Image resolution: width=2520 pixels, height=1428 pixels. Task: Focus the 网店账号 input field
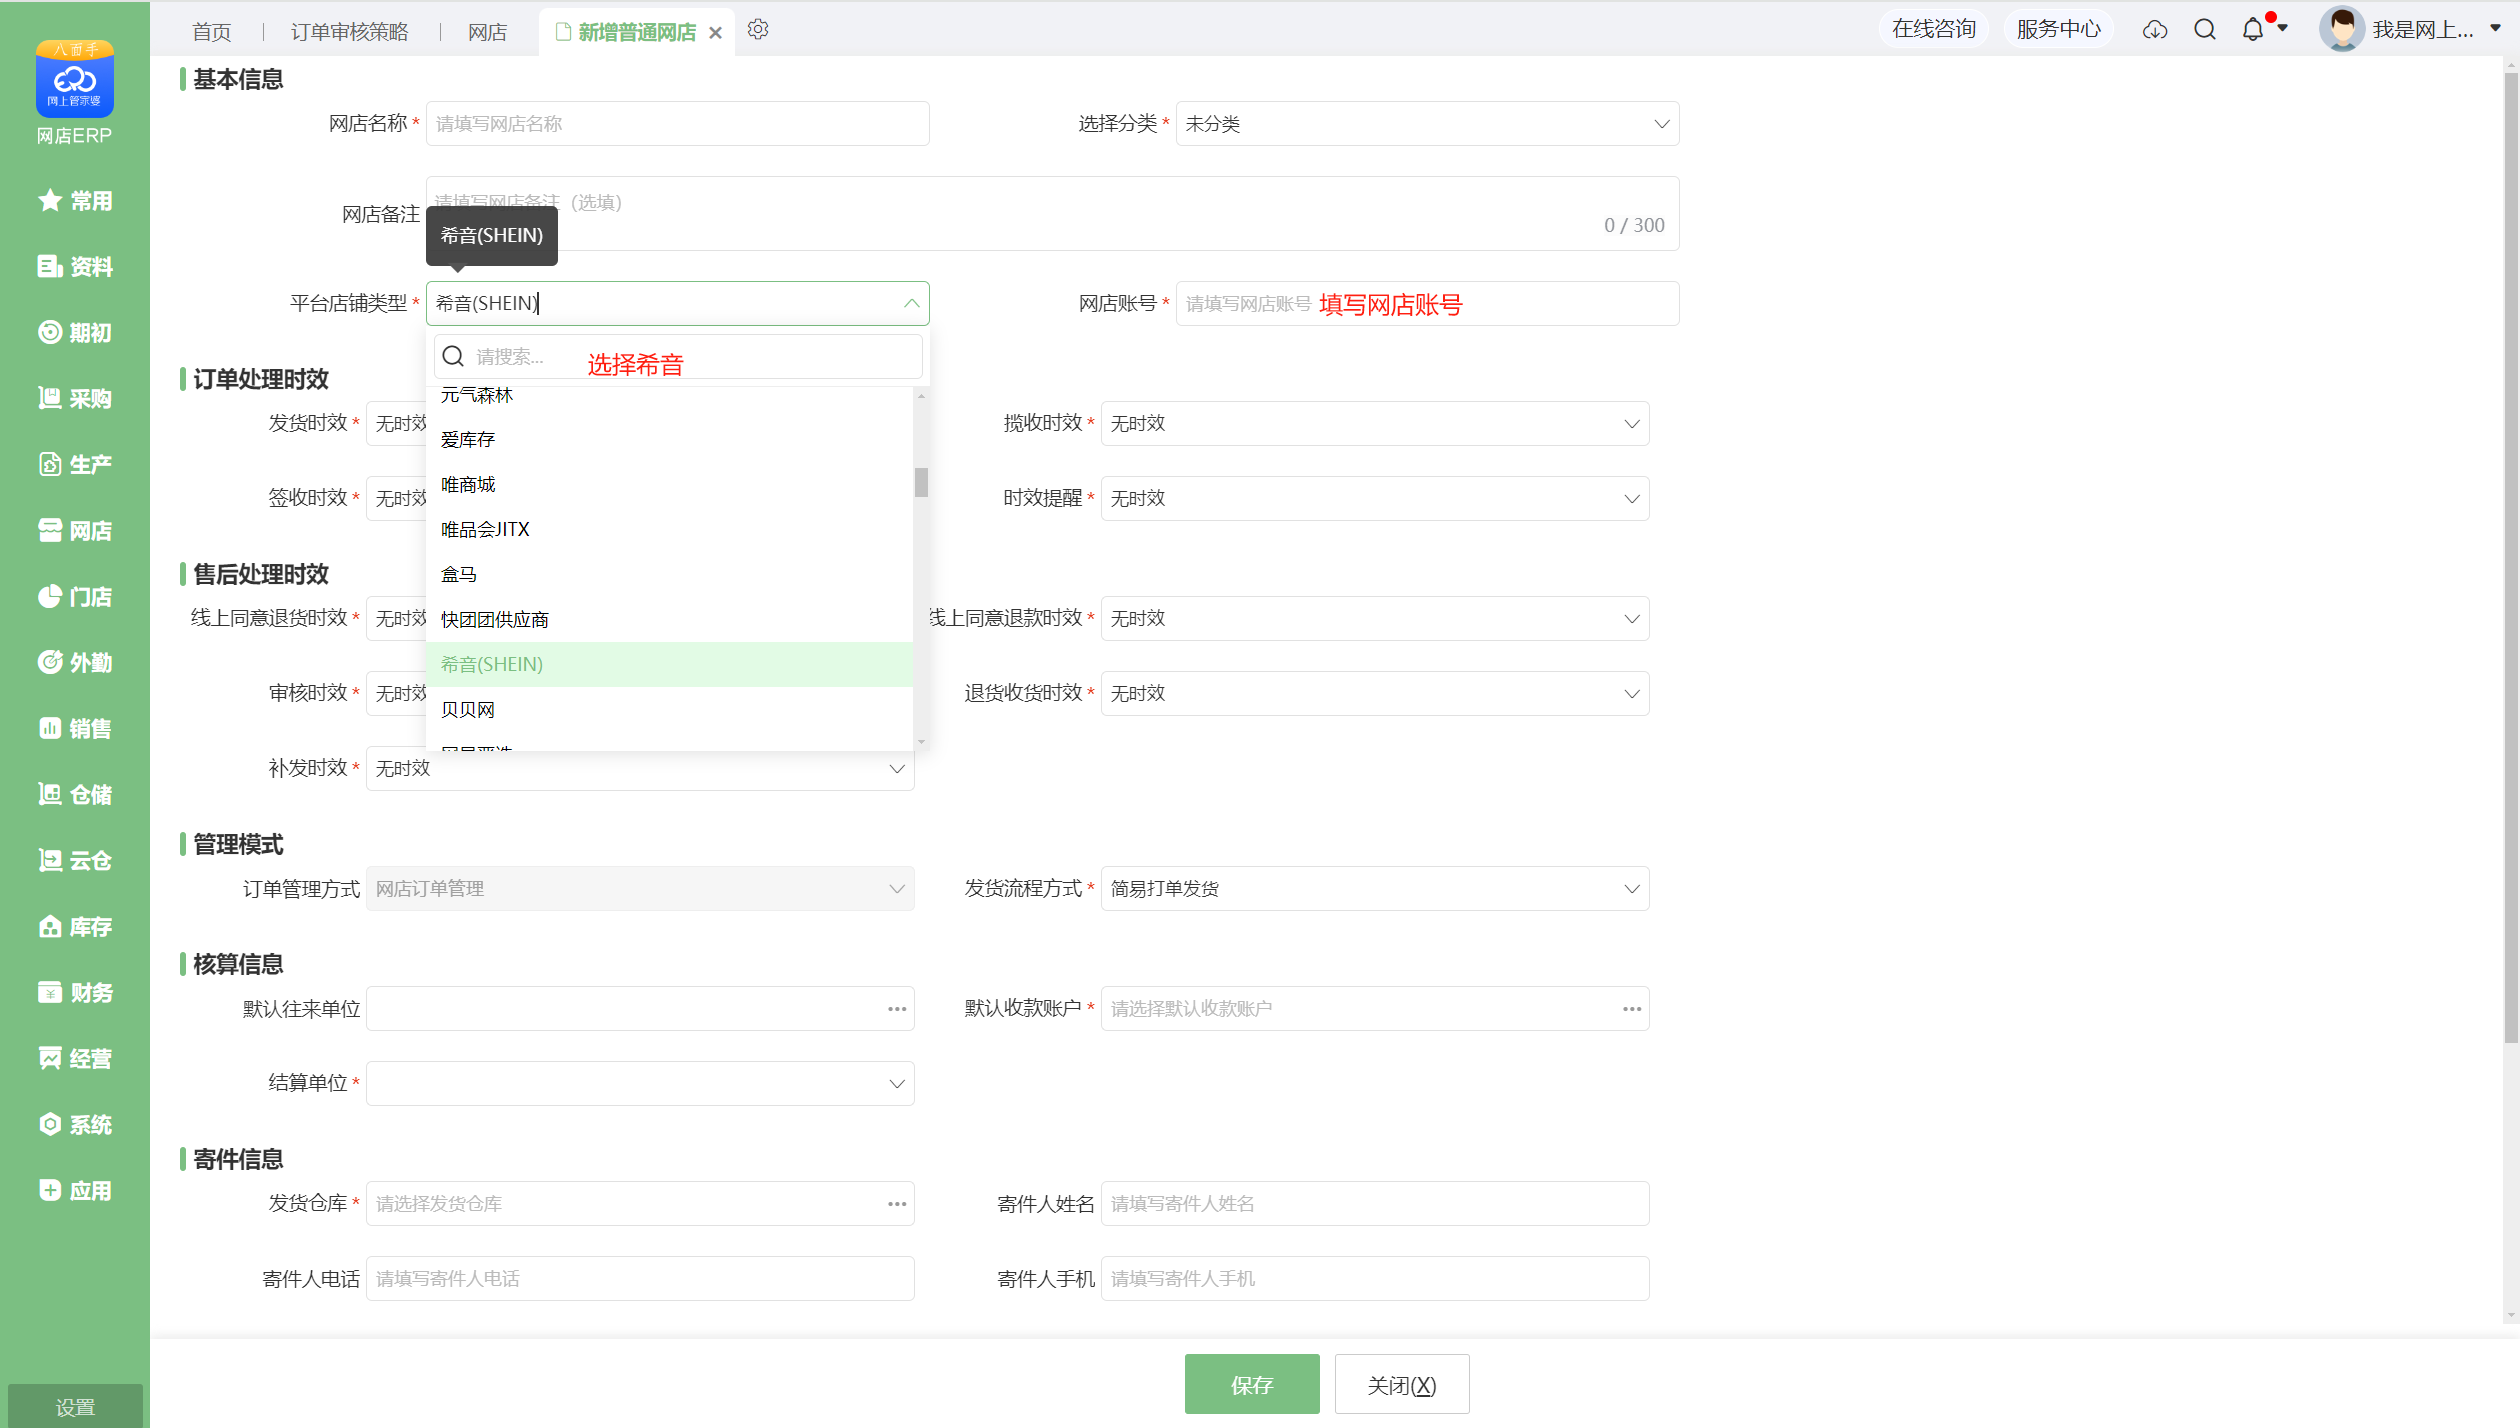(x=1428, y=304)
